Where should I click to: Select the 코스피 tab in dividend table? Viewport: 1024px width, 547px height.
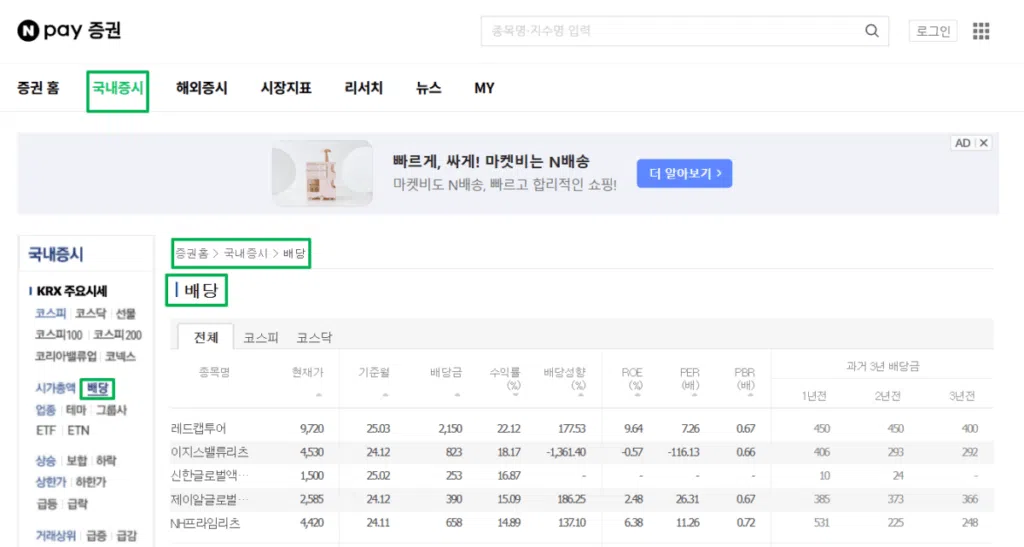coord(261,337)
